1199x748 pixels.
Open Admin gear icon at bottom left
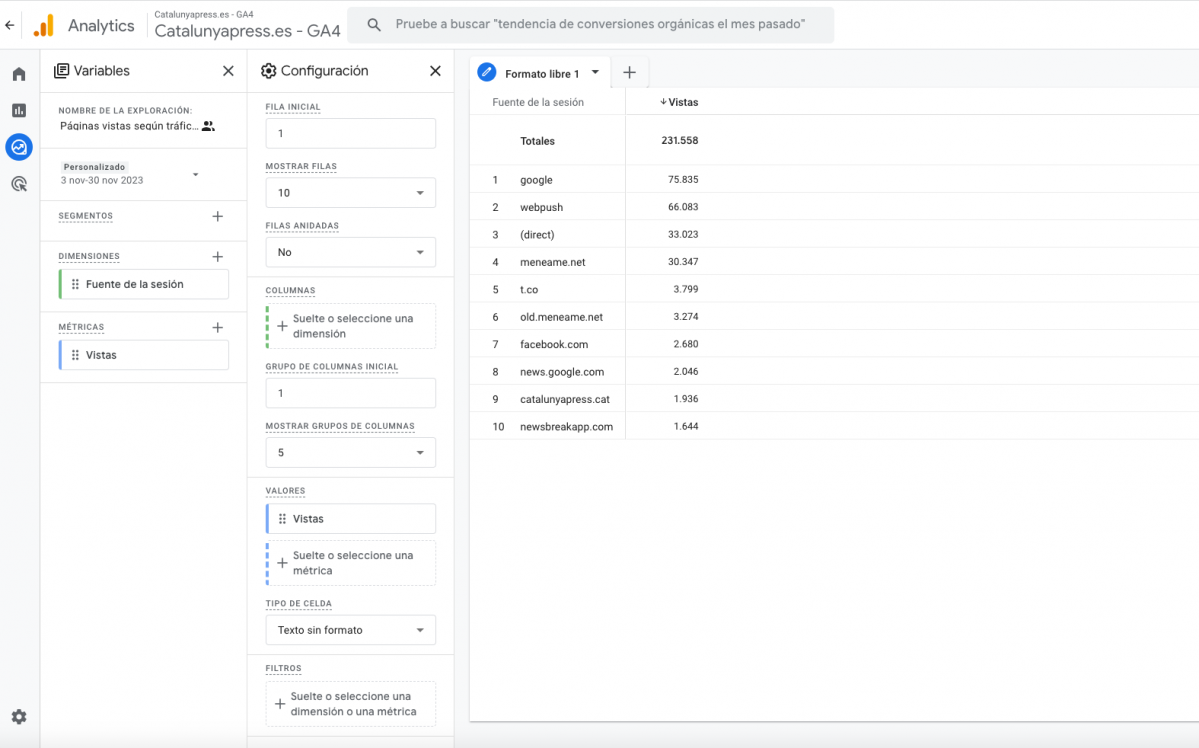19,717
